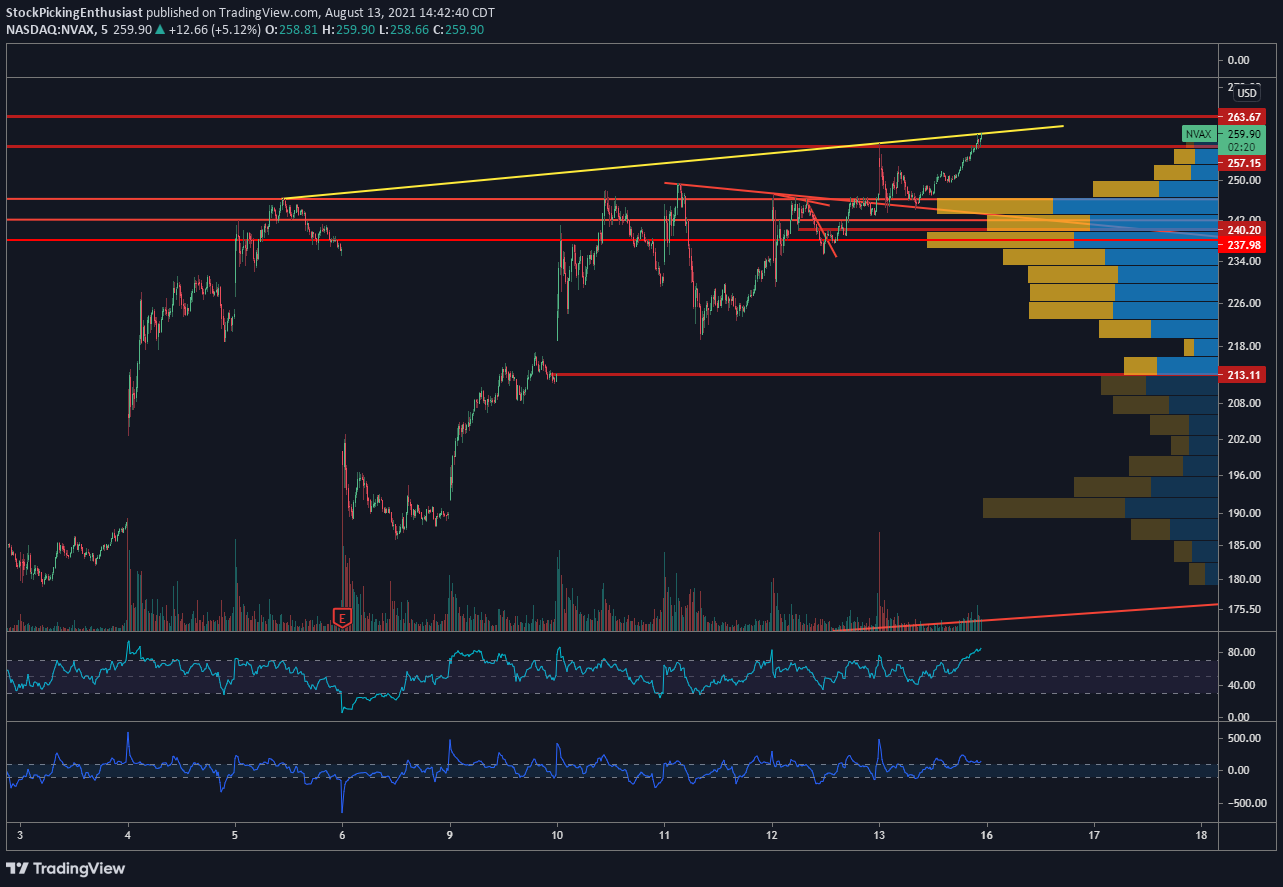Click the current price 259.90 green label
The height and width of the screenshot is (887, 1283).
1243,133
